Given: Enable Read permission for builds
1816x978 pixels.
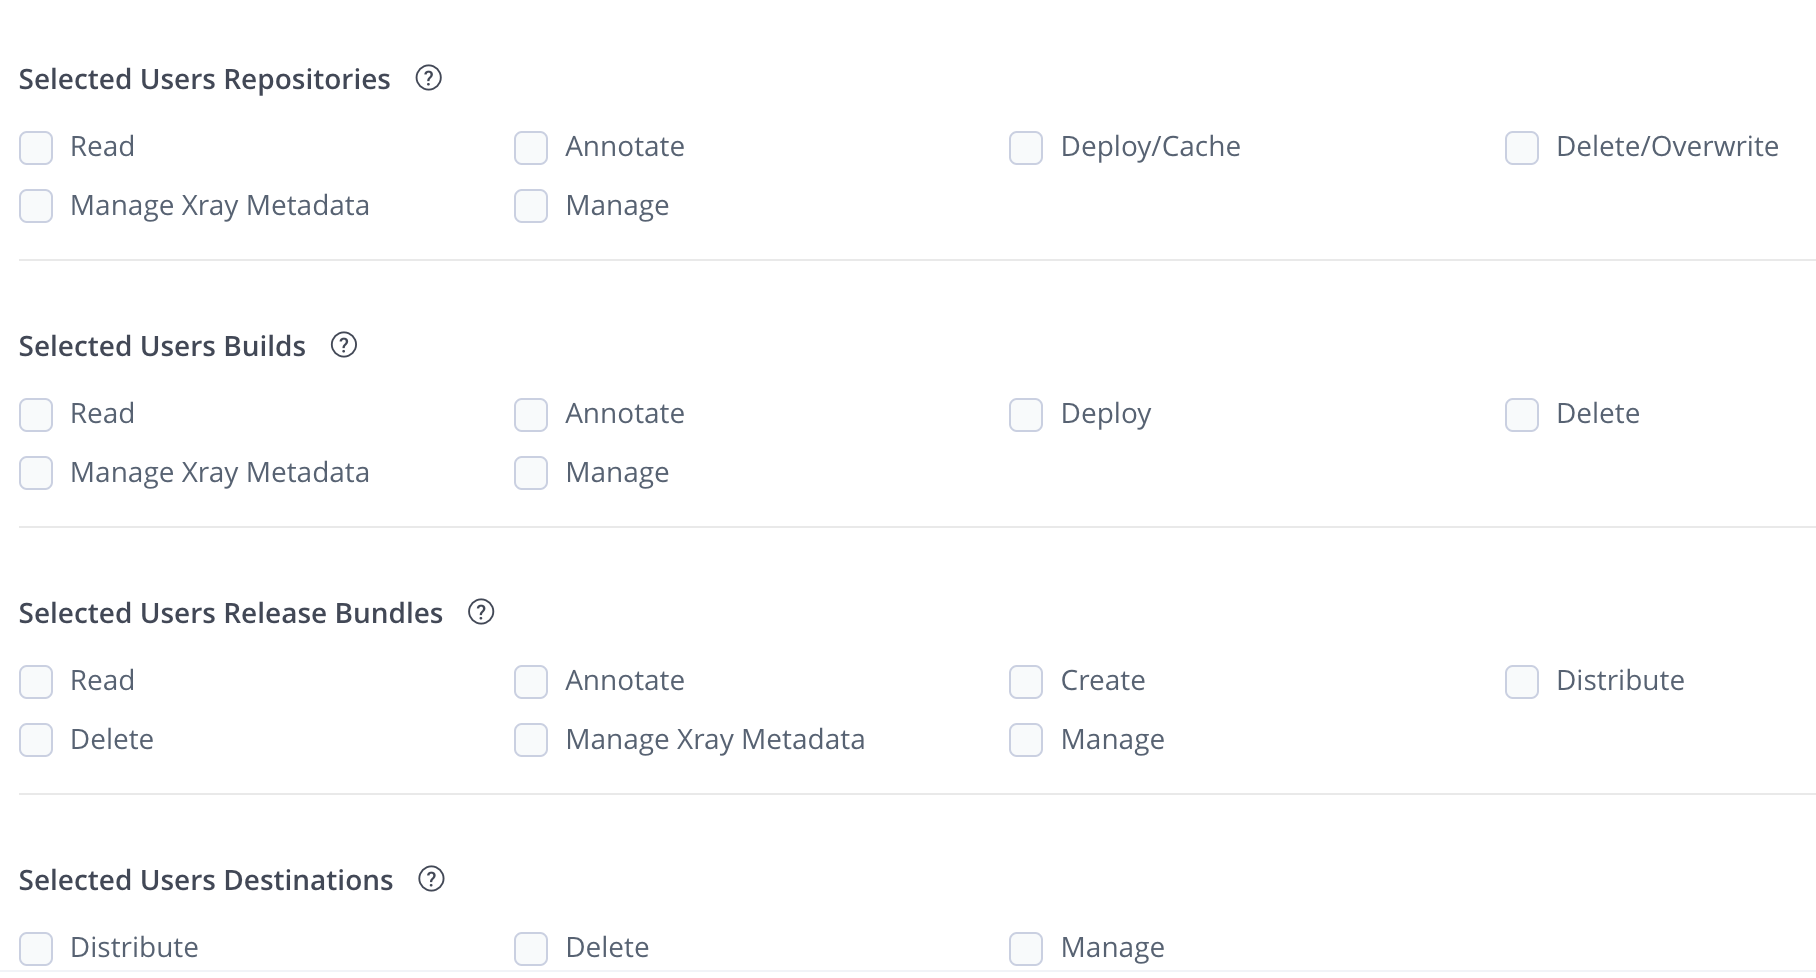Looking at the screenshot, I should pos(36,414).
